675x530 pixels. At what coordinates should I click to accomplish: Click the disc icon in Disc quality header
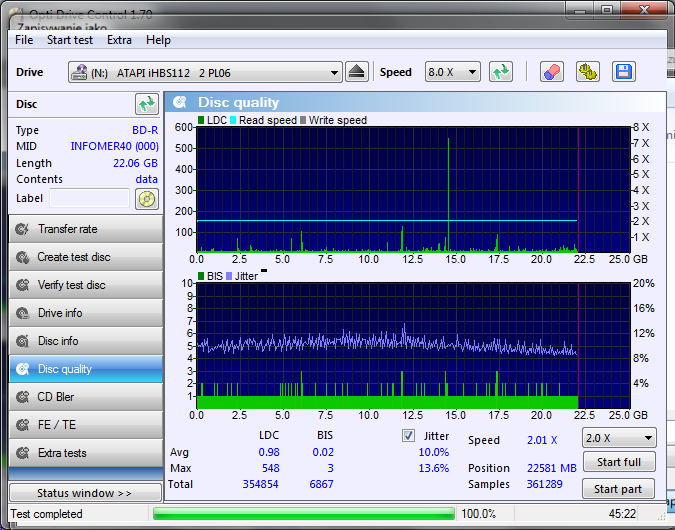[x=180, y=102]
